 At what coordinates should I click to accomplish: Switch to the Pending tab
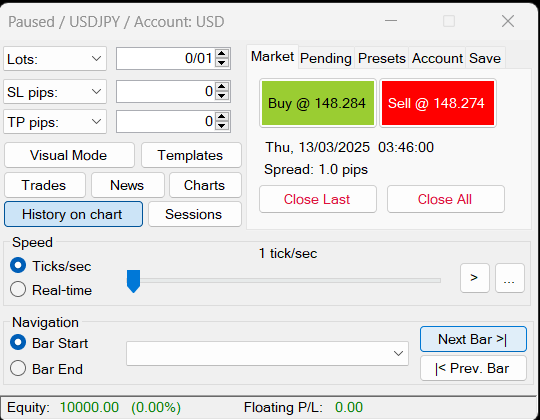click(326, 58)
